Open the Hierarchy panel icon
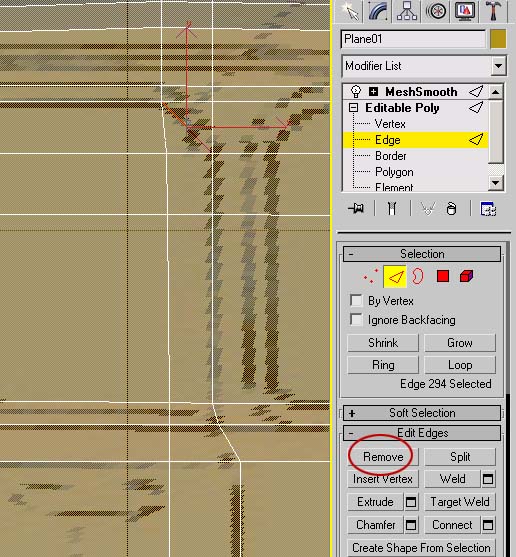 click(407, 11)
